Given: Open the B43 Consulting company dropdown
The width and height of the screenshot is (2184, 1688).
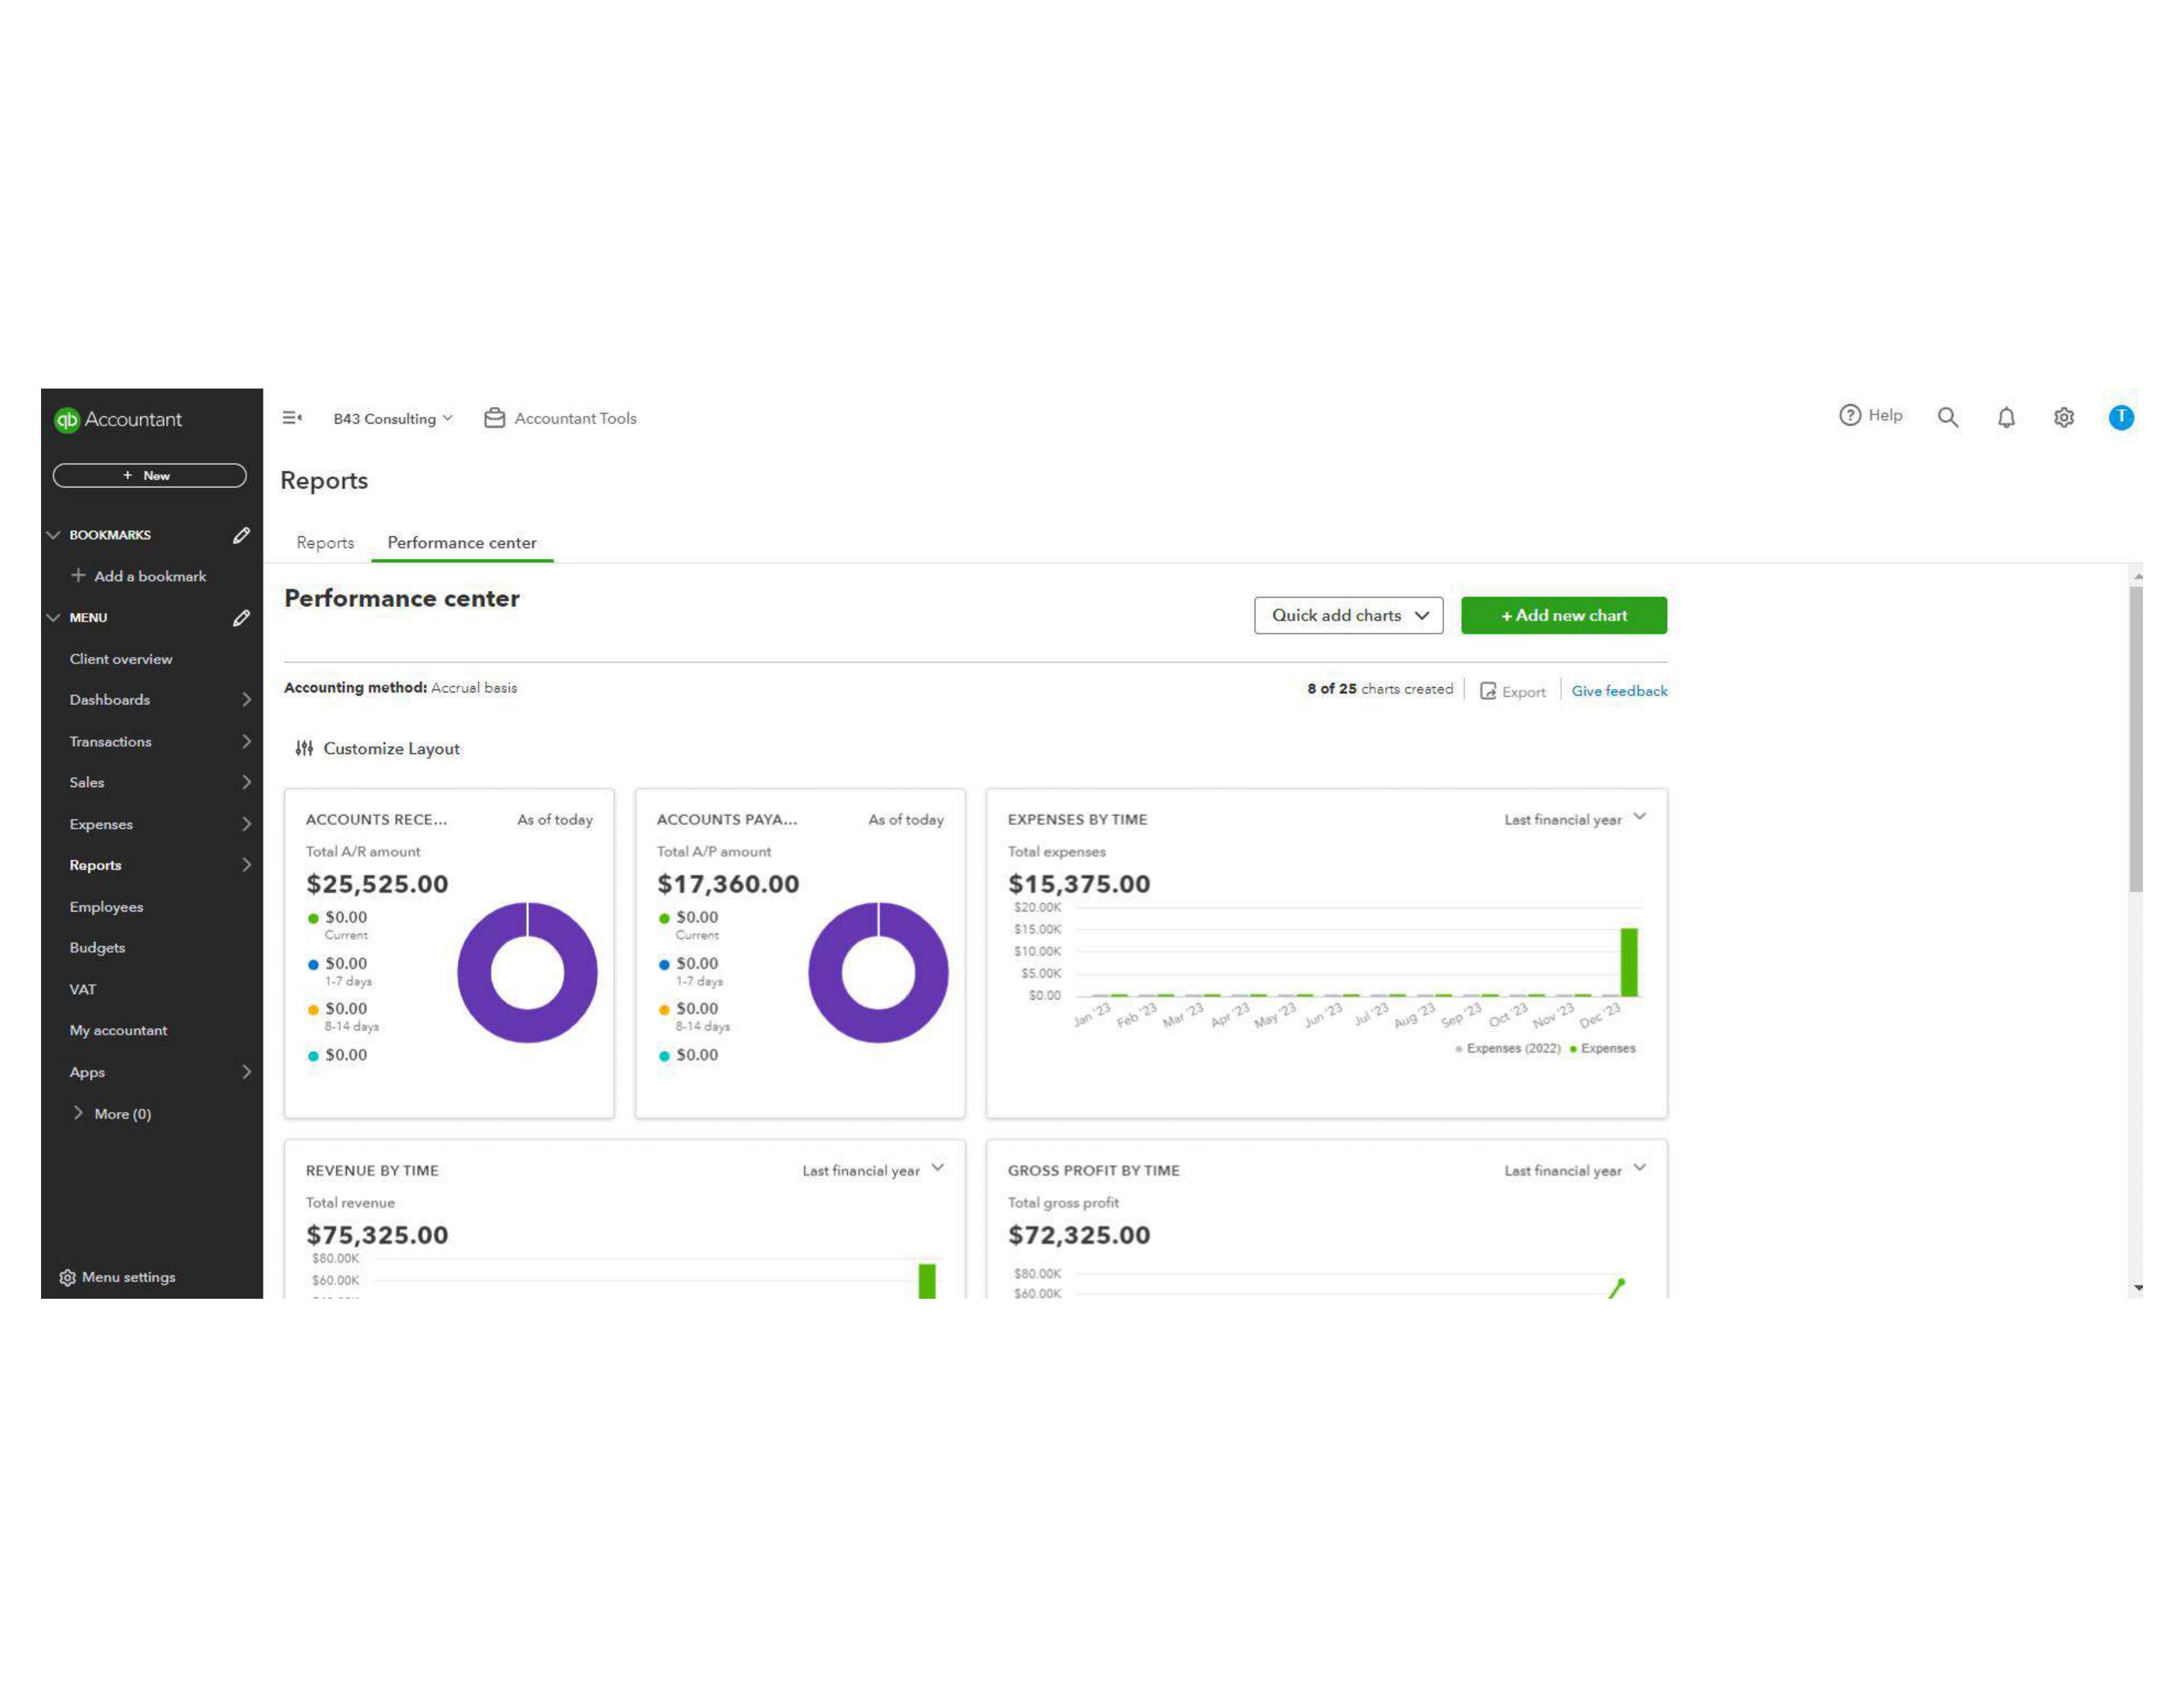Looking at the screenshot, I should pos(392,418).
